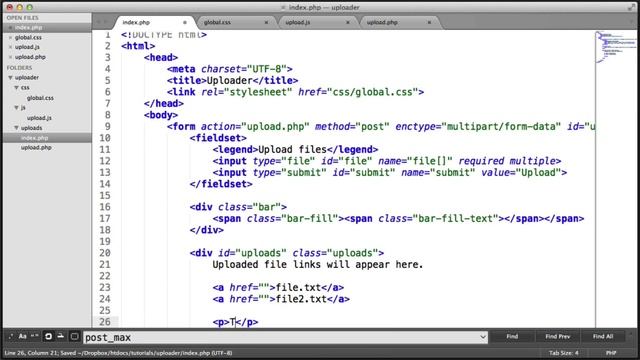Select global.css in Open Files list
Screen dimensions: 640x360
point(28,38)
